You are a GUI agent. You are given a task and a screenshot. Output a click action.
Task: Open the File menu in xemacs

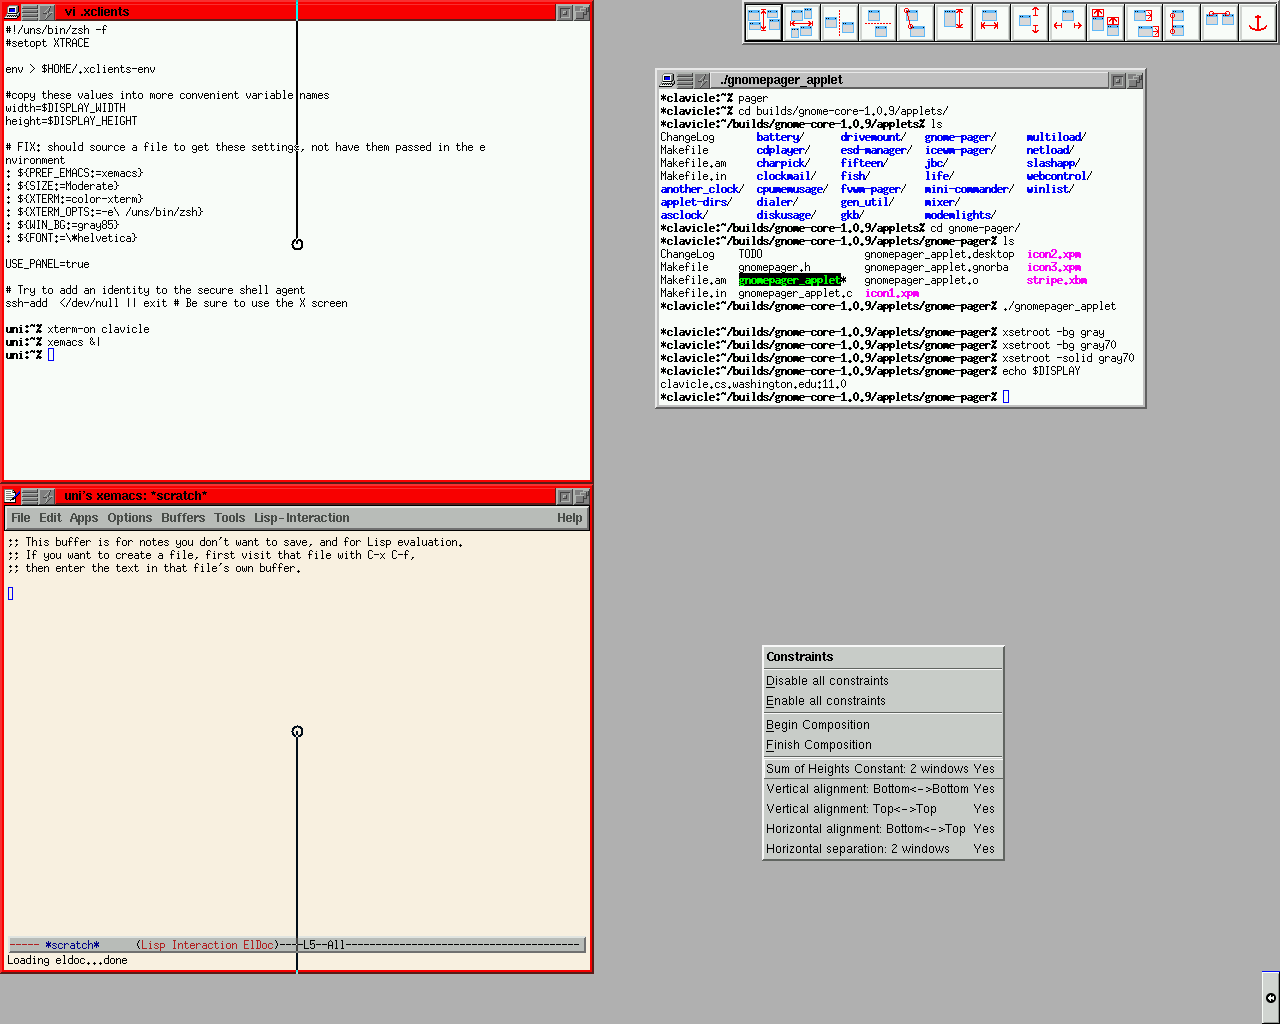[x=21, y=518]
